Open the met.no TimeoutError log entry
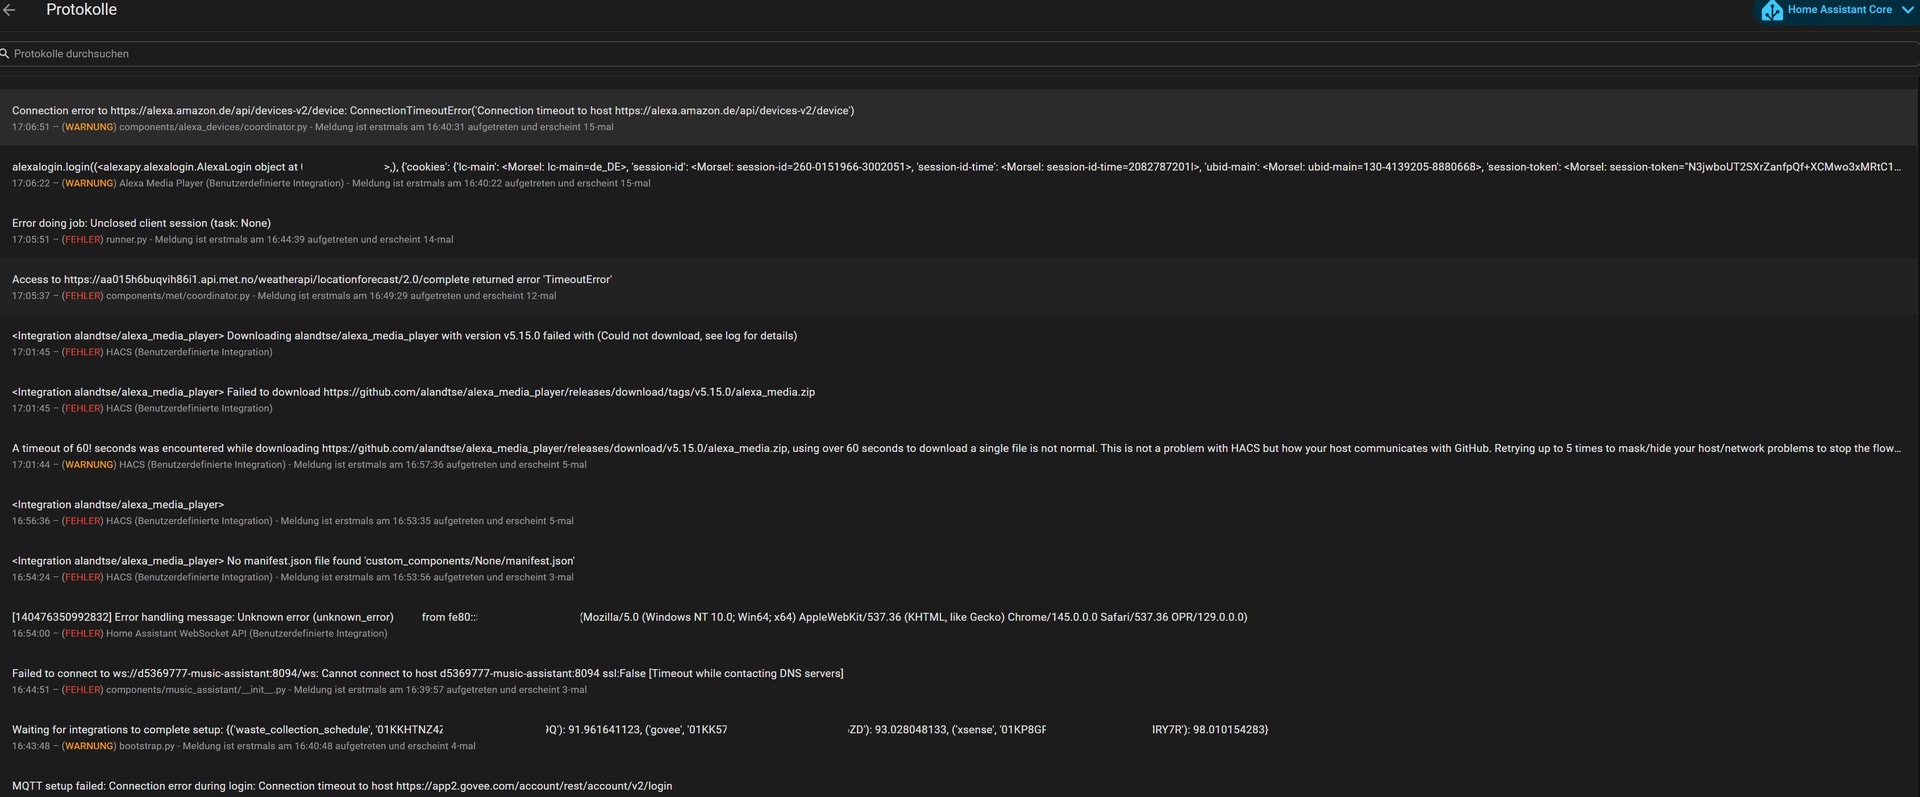 (x=311, y=287)
